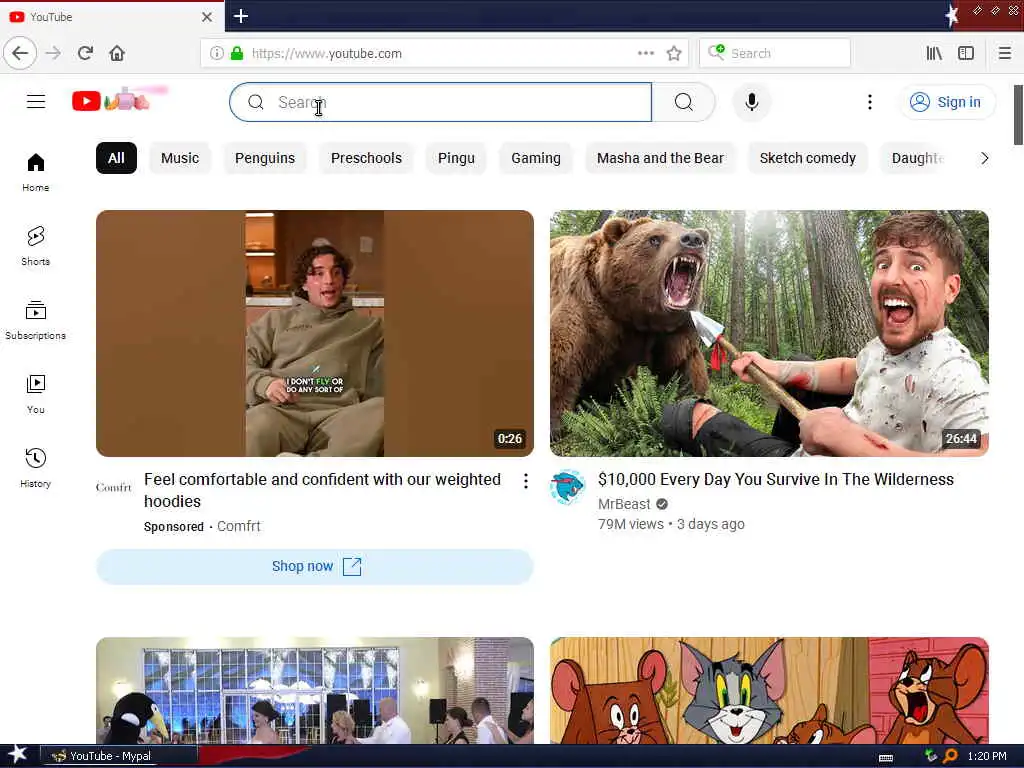Open History from sidebar
This screenshot has height=768, width=1024.
36,468
